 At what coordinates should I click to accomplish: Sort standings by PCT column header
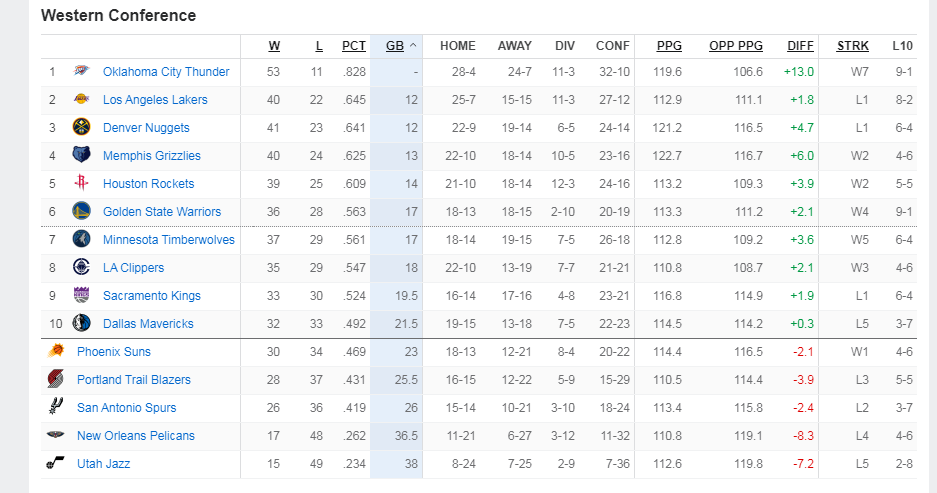[x=354, y=46]
